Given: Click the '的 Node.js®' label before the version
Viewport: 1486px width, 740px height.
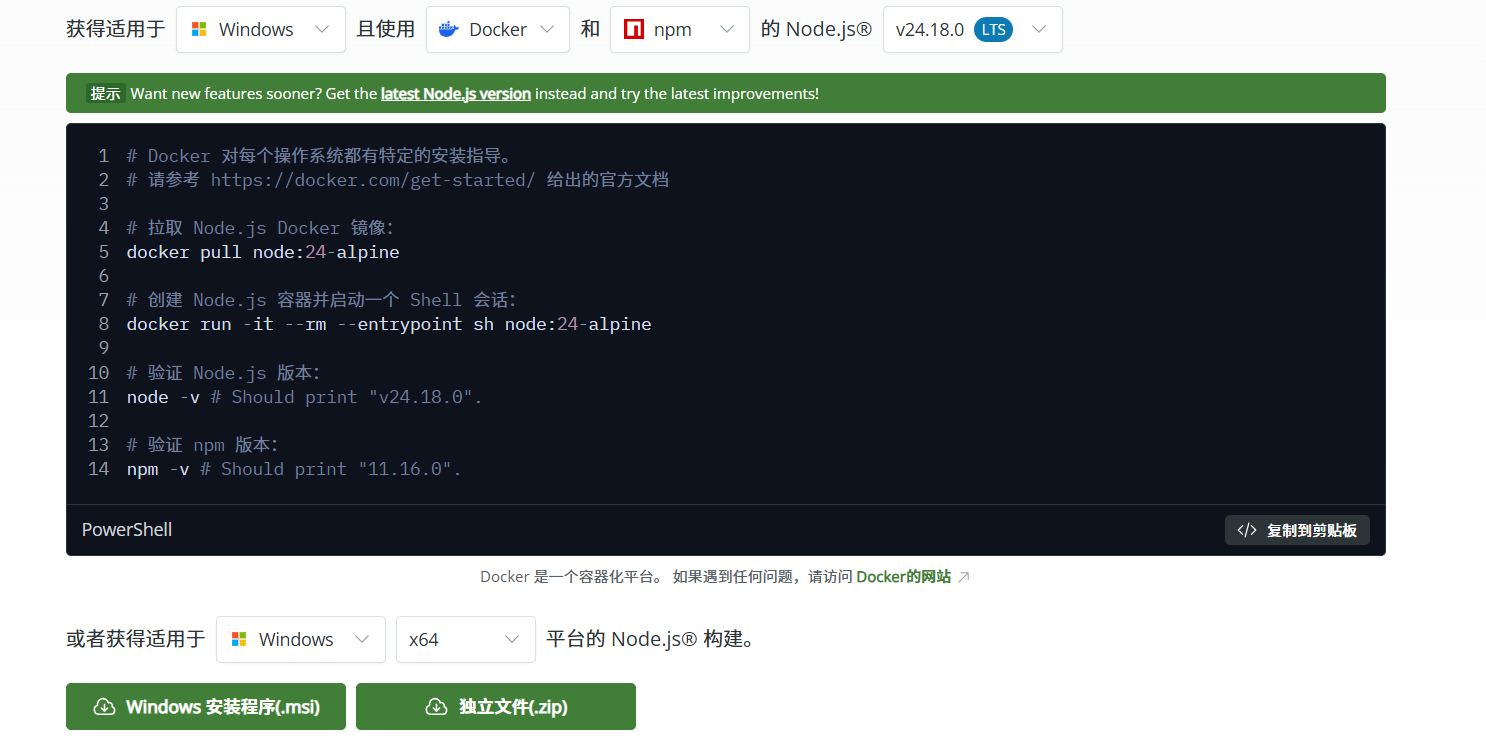Looking at the screenshot, I should (816, 30).
